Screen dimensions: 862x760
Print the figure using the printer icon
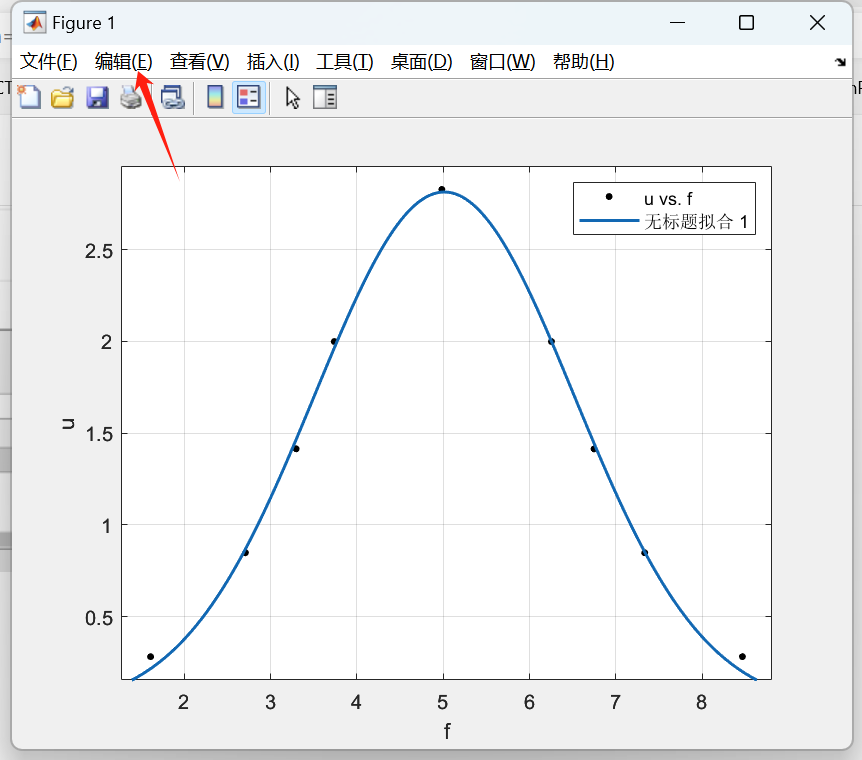coord(131,97)
